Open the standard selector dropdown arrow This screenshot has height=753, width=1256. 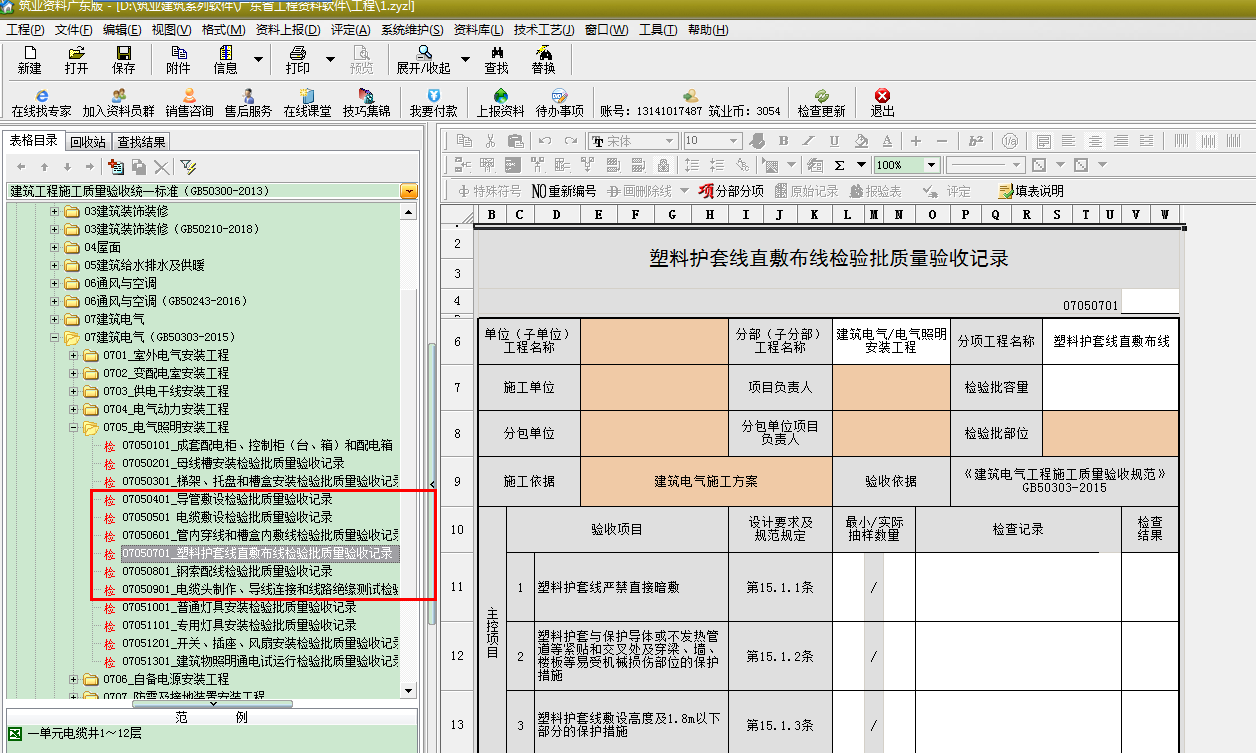[408, 191]
